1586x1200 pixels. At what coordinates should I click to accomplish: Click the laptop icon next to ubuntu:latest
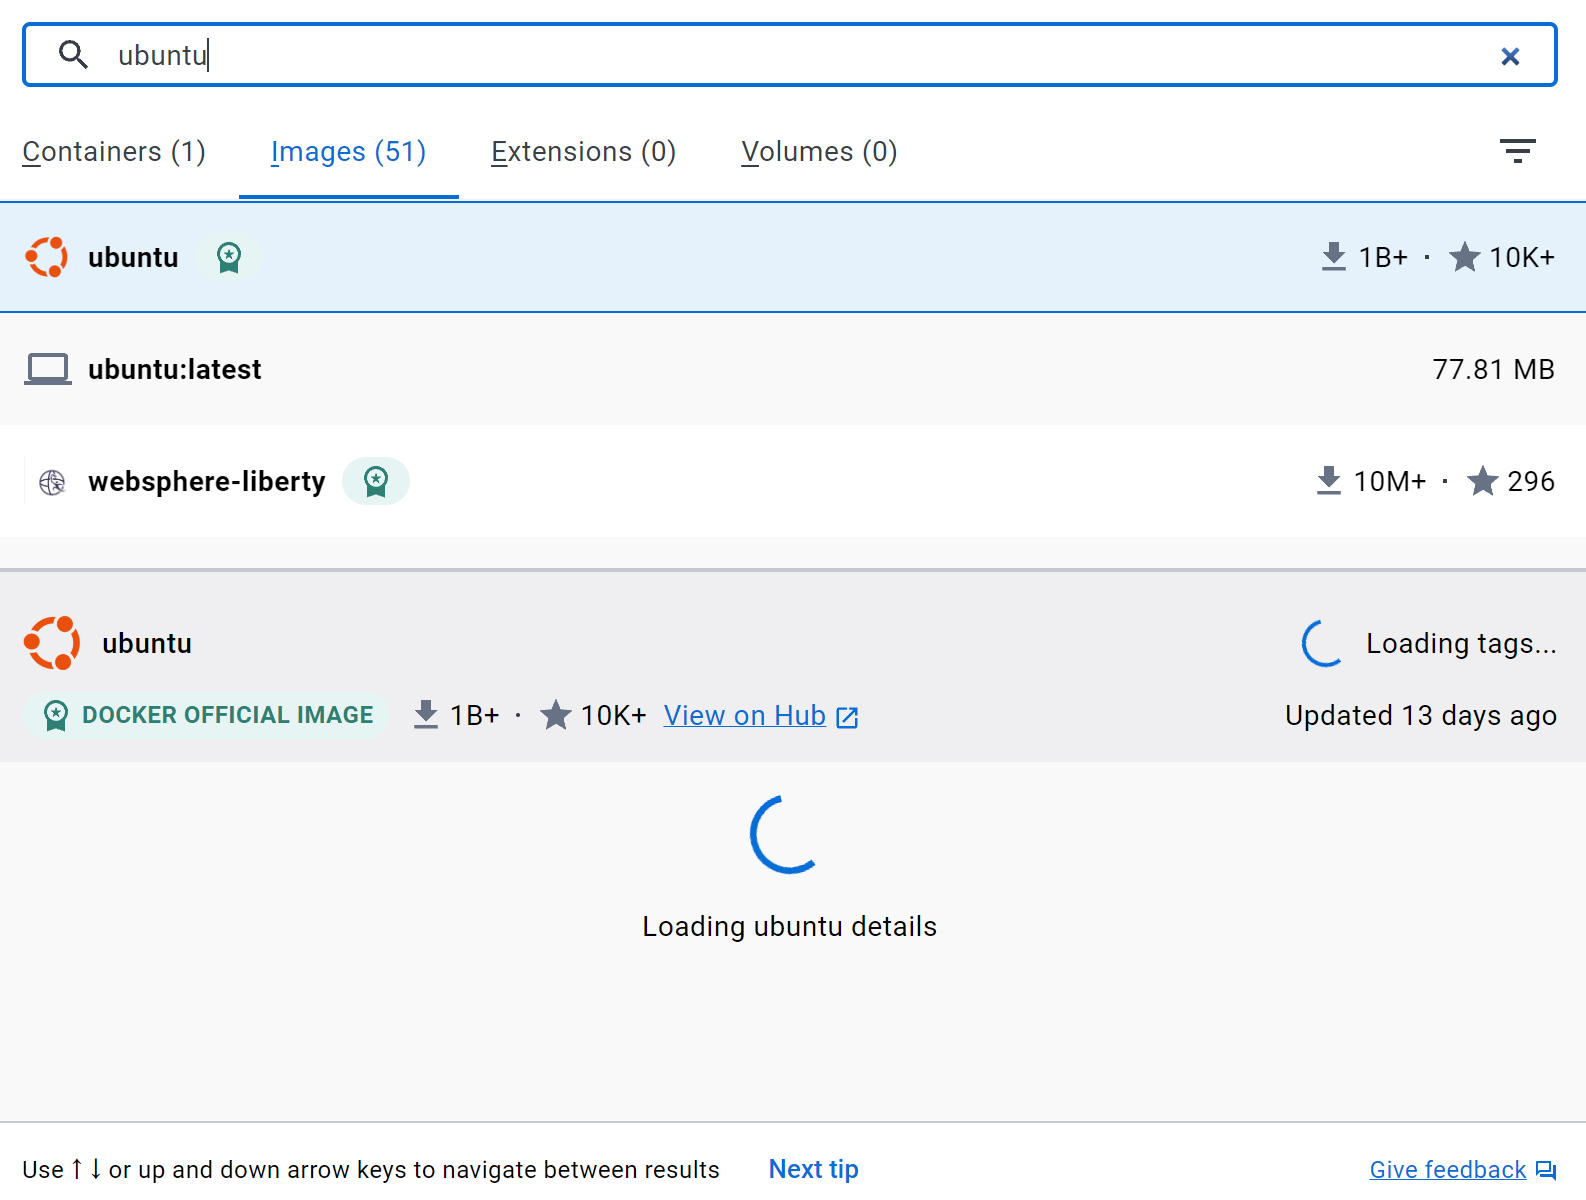click(x=48, y=369)
